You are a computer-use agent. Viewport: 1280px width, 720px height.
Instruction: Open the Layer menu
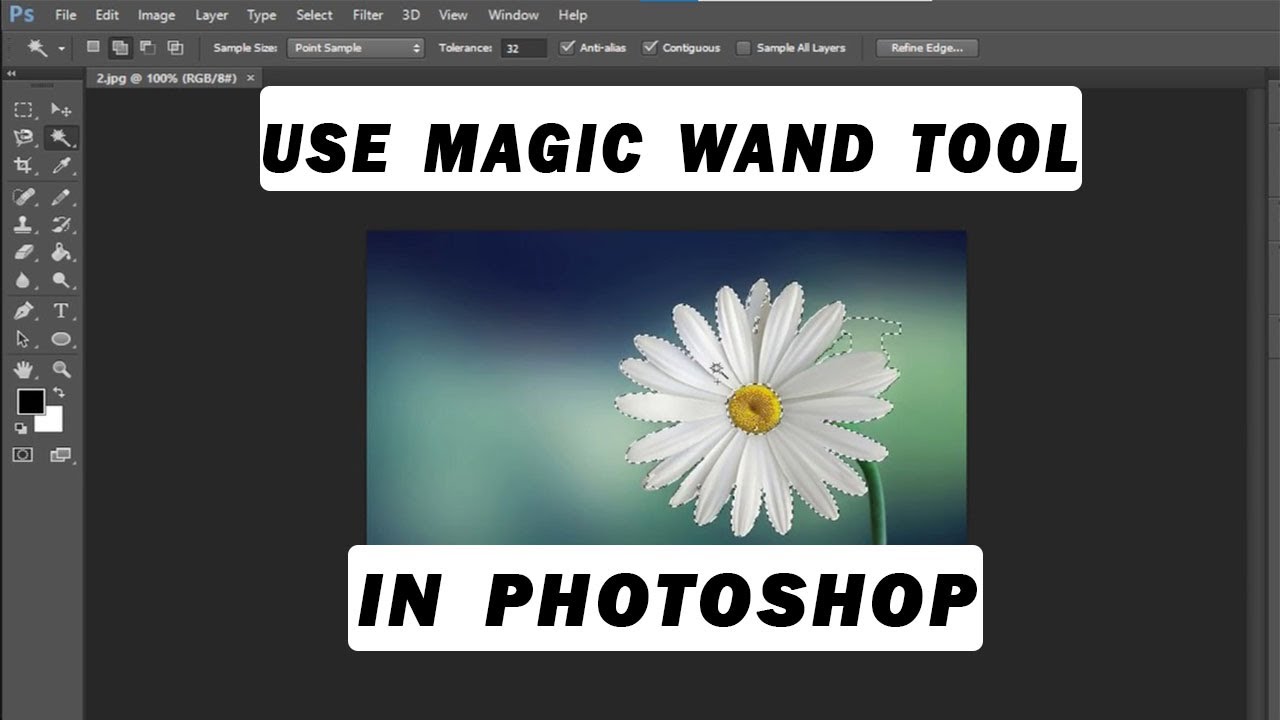coord(211,15)
